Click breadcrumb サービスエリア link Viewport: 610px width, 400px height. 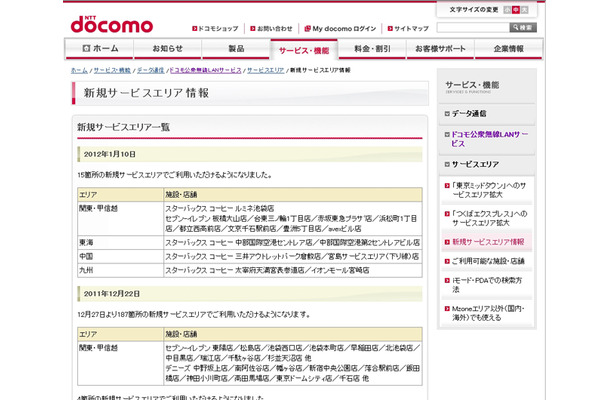pyautogui.click(x=265, y=70)
